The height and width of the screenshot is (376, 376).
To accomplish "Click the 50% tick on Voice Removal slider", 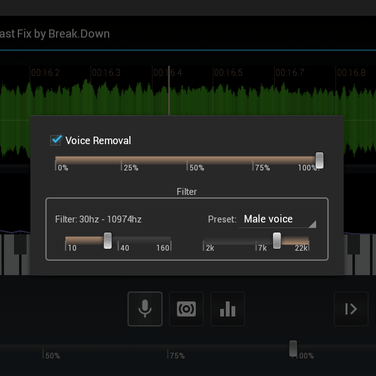I will [196, 167].
